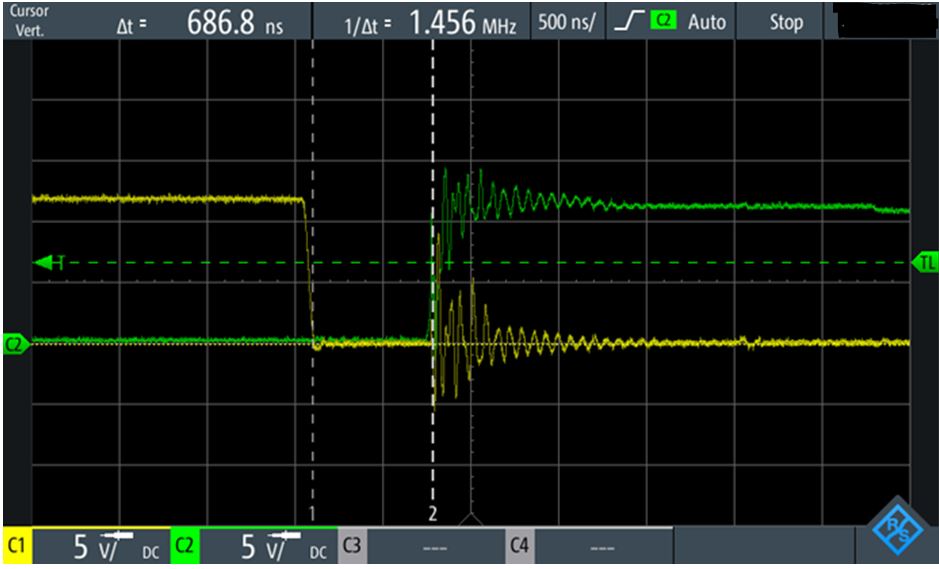Open the 500 ns/ timebase setting
The image size is (939, 569).
[x=567, y=22]
